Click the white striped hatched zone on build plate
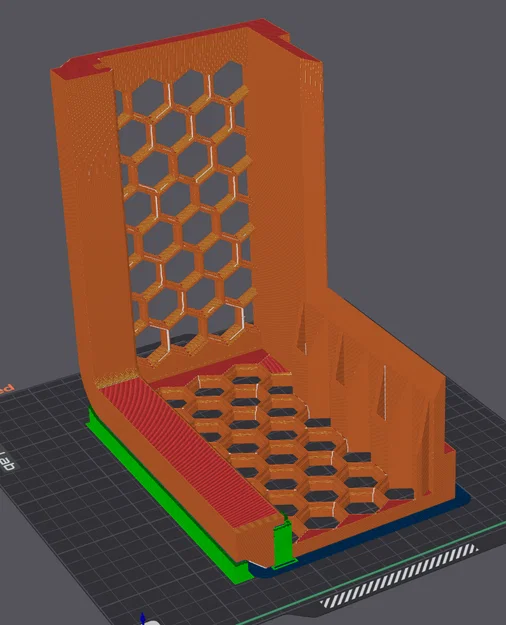506x625 pixels. coord(399,574)
